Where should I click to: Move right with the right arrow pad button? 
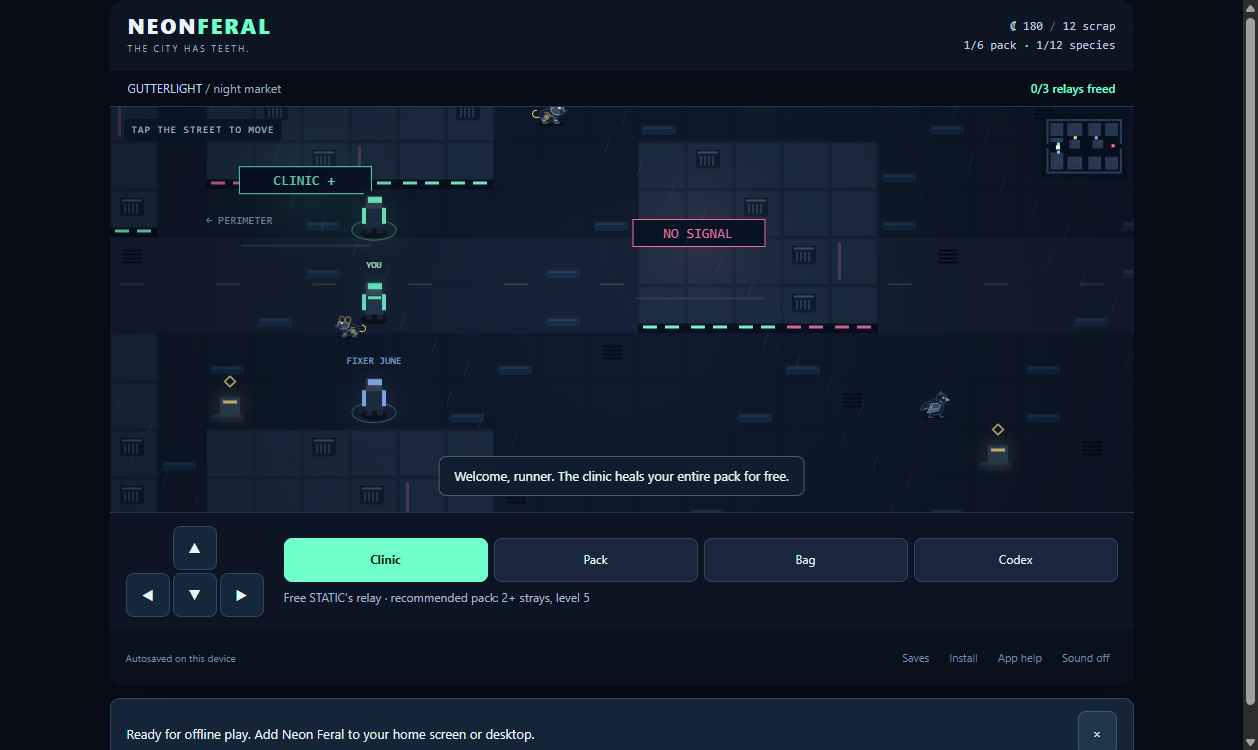click(x=242, y=595)
